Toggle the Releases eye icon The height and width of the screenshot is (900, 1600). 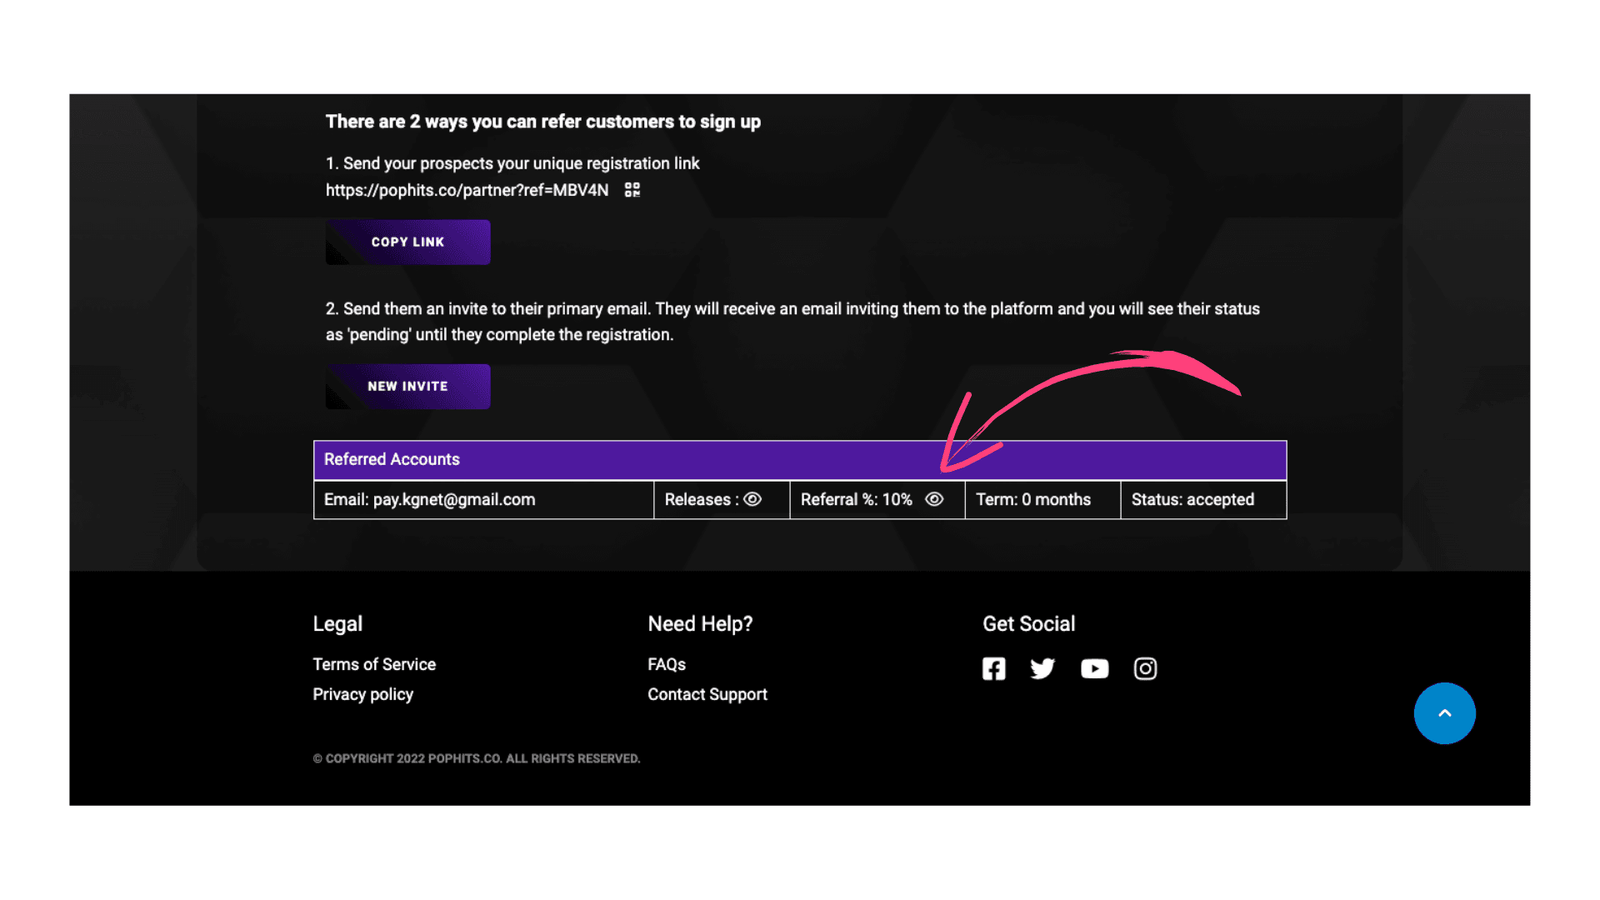pos(753,499)
